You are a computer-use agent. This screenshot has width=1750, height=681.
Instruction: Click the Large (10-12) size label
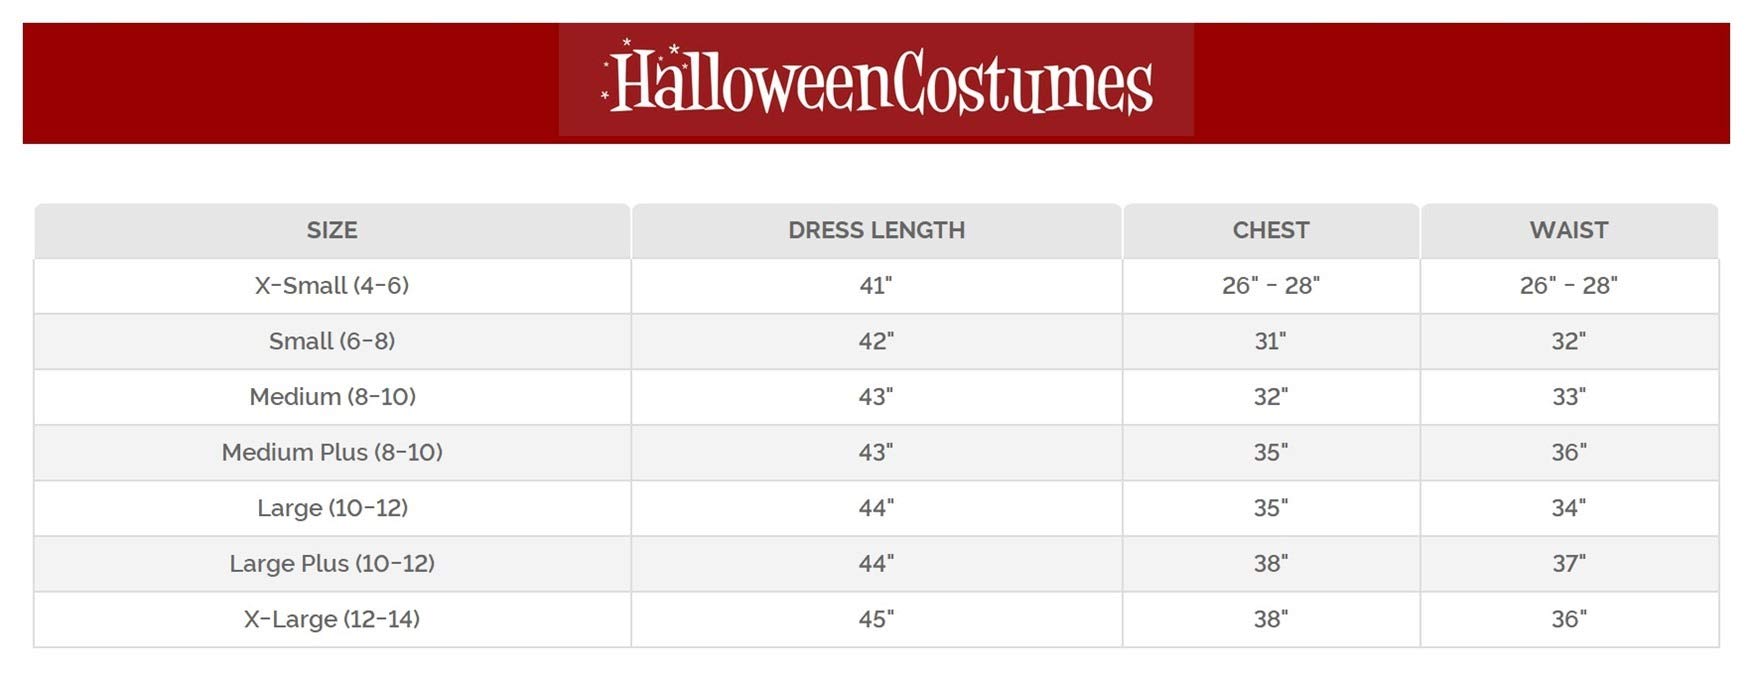tap(332, 508)
